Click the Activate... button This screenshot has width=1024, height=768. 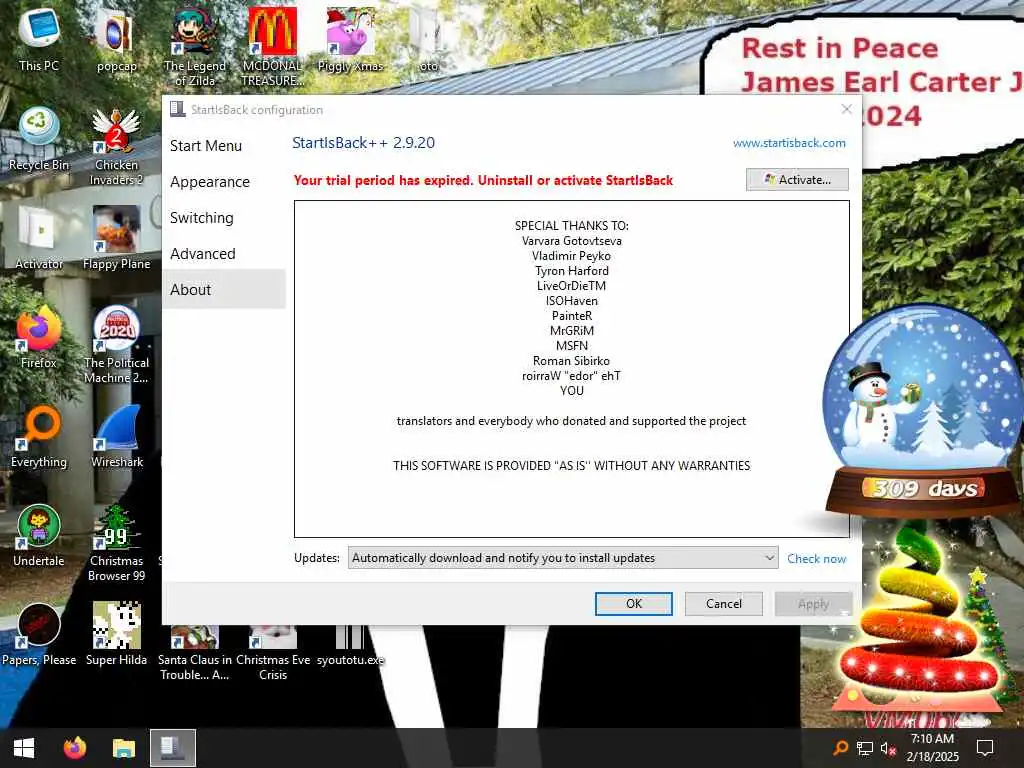point(797,180)
